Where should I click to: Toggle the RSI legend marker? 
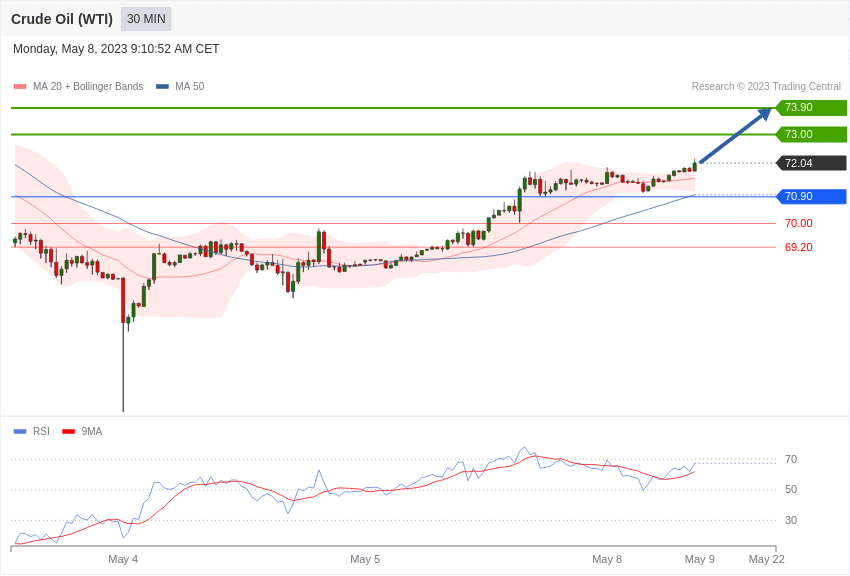pyautogui.click(x=20, y=432)
